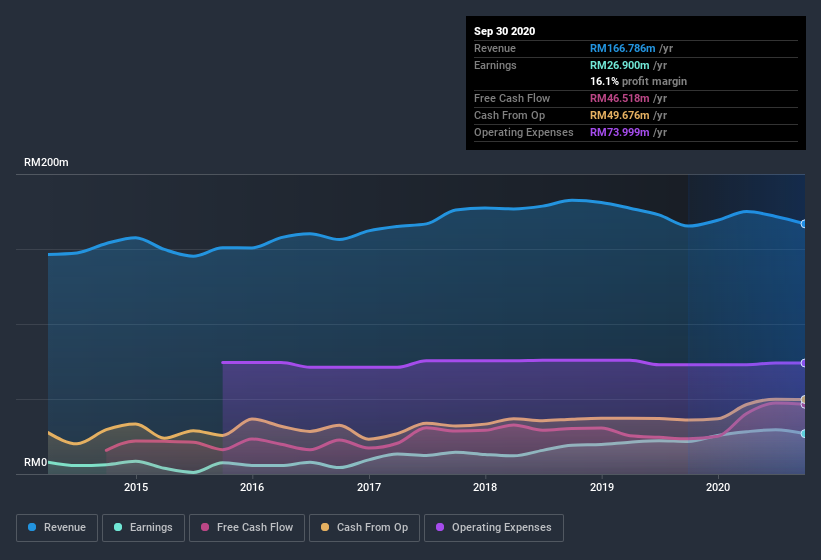Image resolution: width=821 pixels, height=560 pixels.
Task: Select the 2017 x-axis label
Action: coord(369,487)
